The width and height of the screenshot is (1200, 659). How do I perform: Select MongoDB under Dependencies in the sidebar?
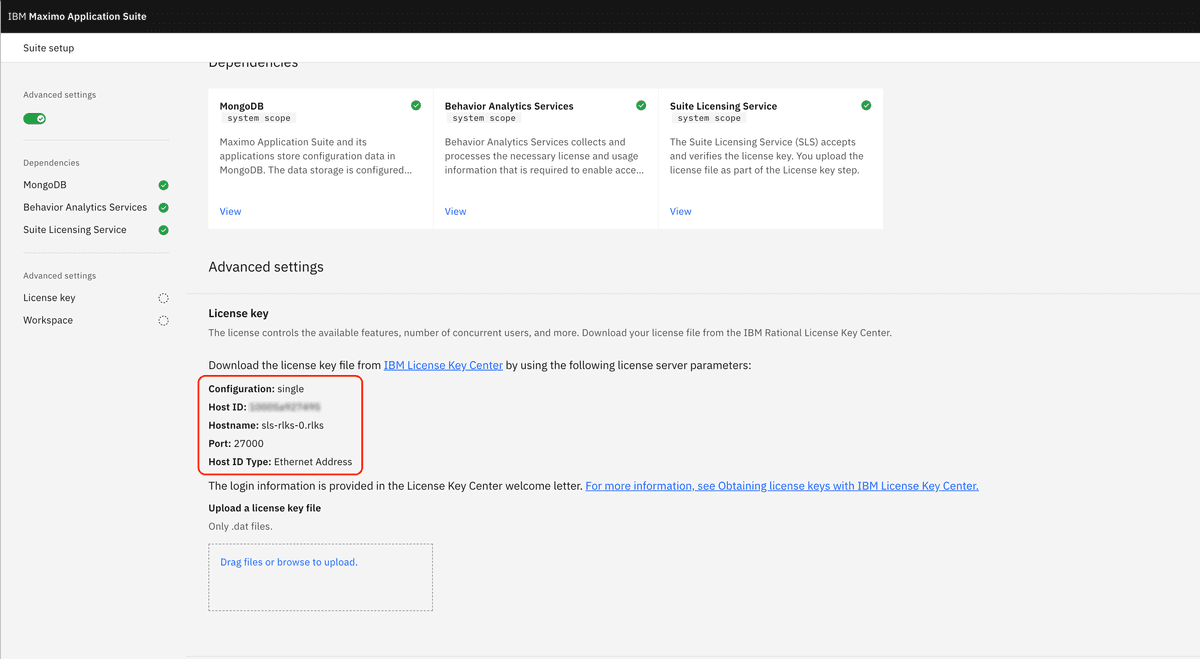click(44, 184)
